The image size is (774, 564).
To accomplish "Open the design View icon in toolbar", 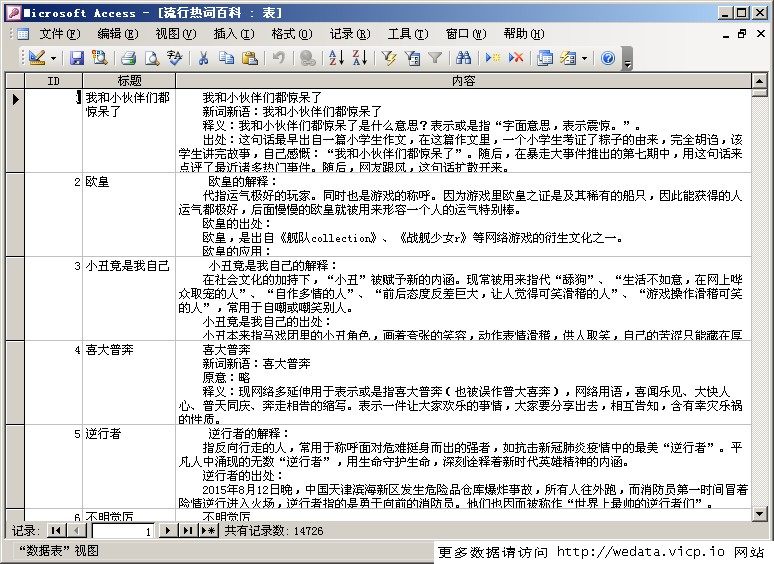I will point(37,58).
